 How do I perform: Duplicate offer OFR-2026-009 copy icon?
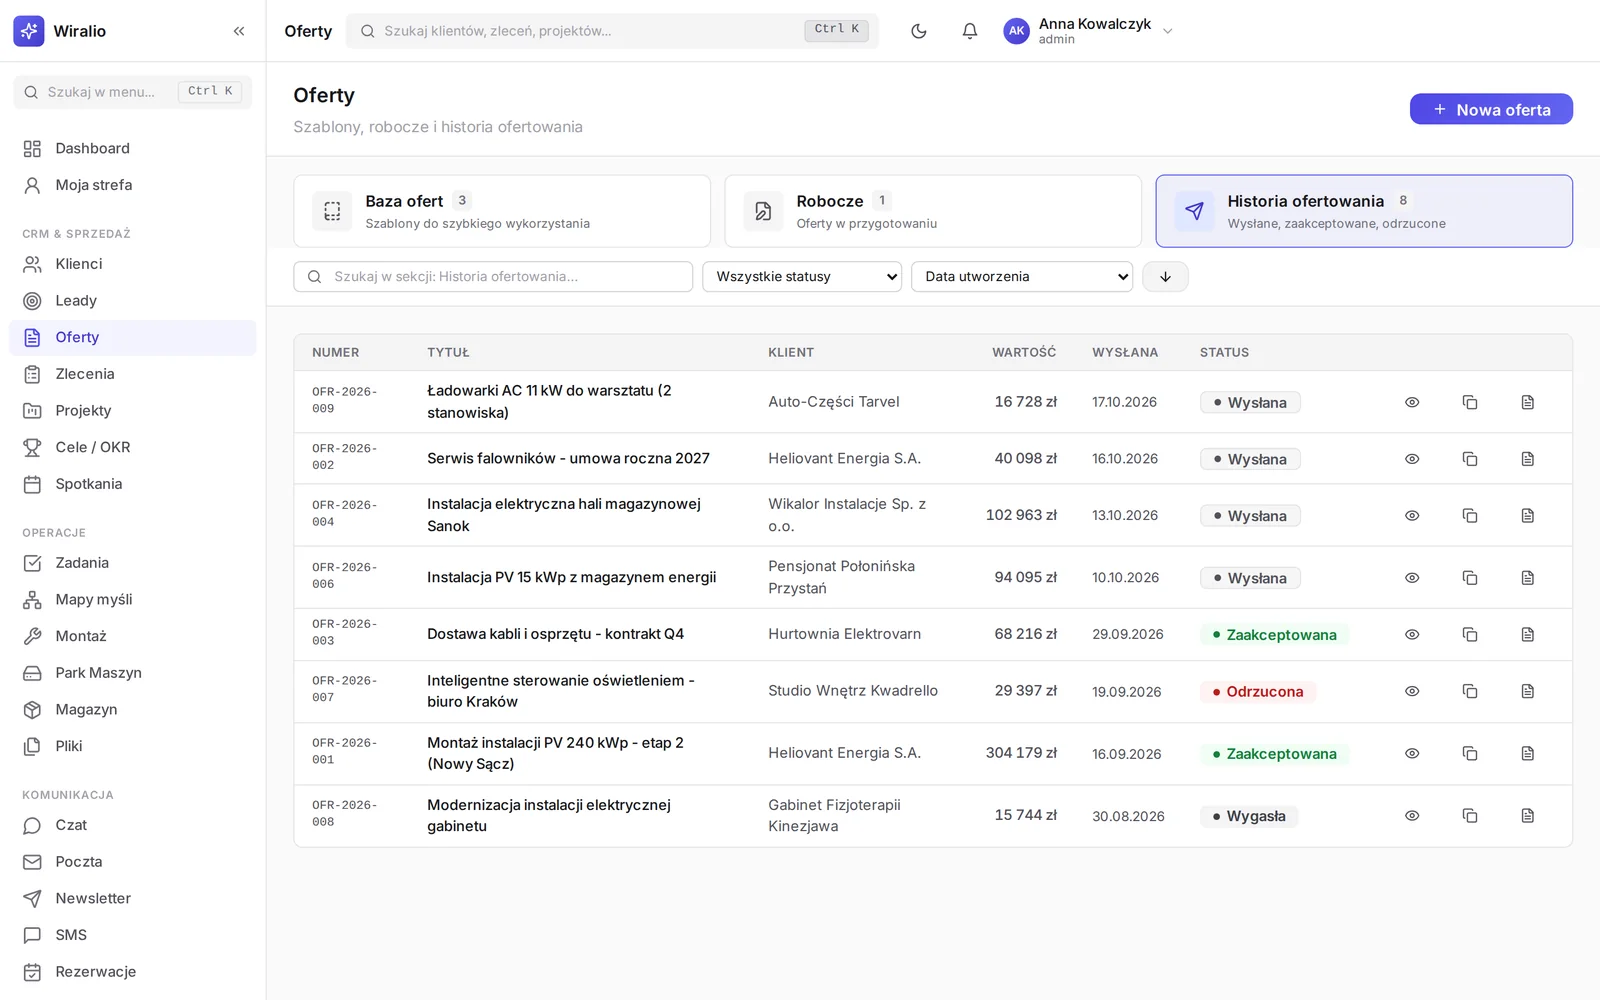tap(1470, 402)
